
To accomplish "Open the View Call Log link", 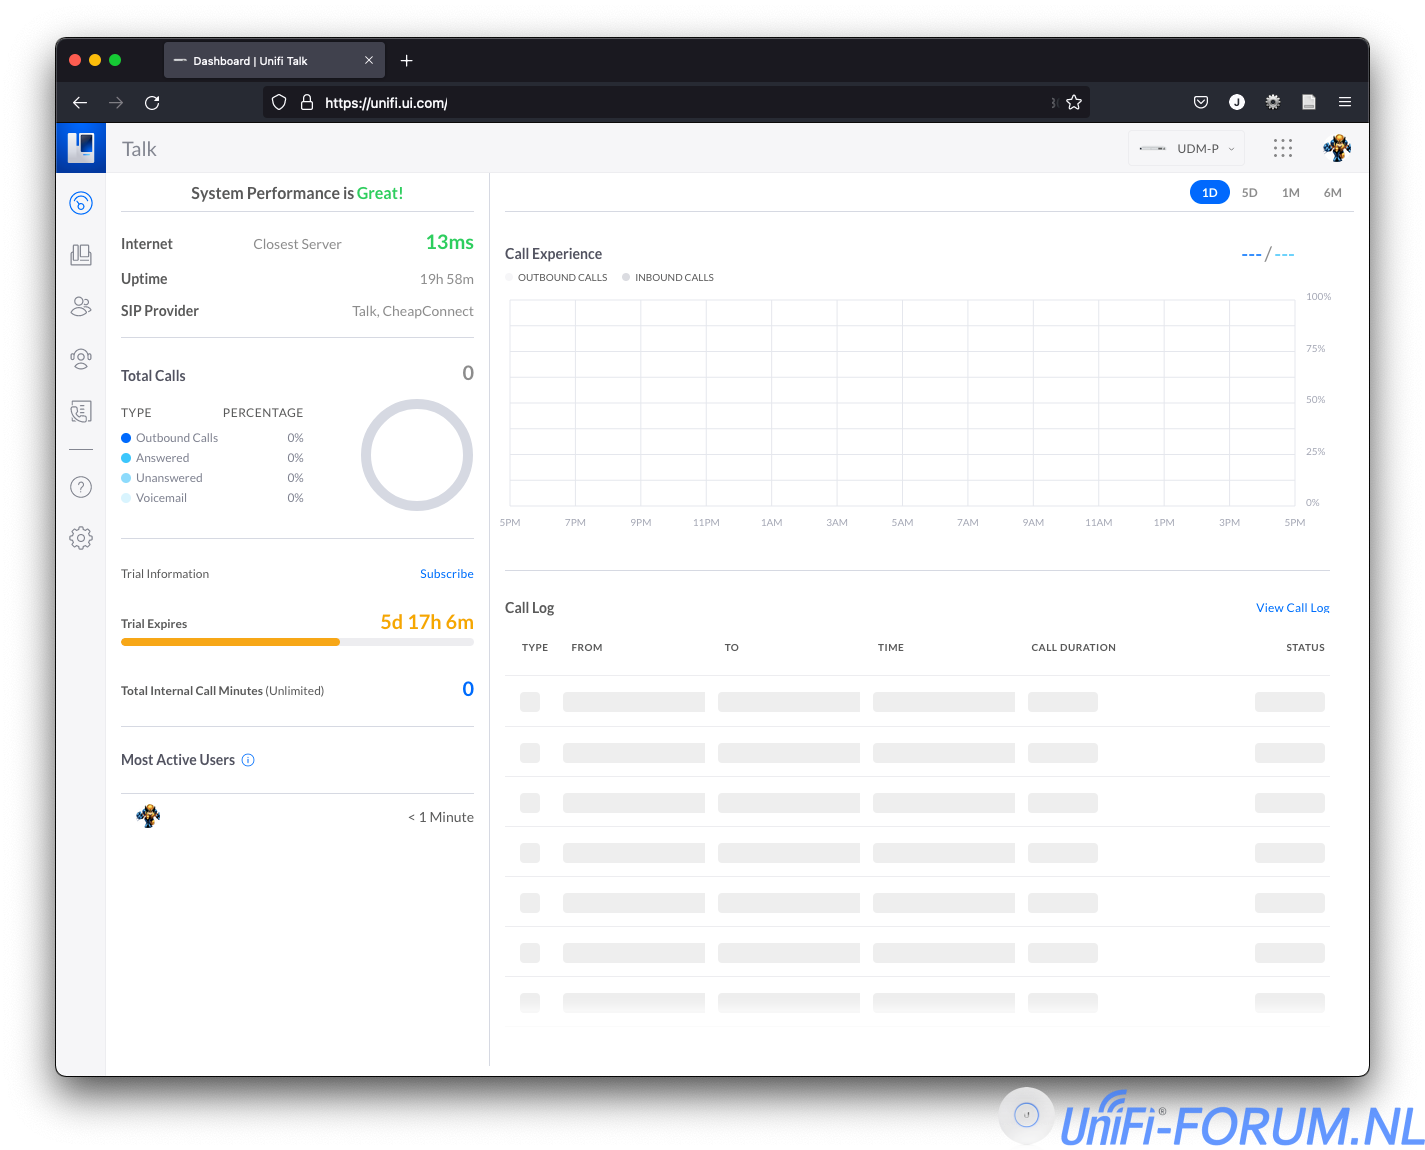I will (1292, 608).
